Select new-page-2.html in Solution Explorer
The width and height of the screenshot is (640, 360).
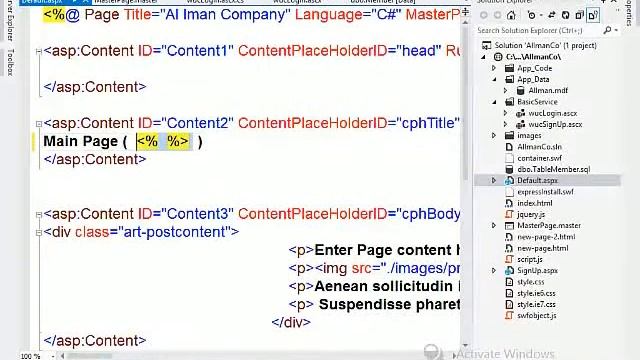(x=546, y=237)
